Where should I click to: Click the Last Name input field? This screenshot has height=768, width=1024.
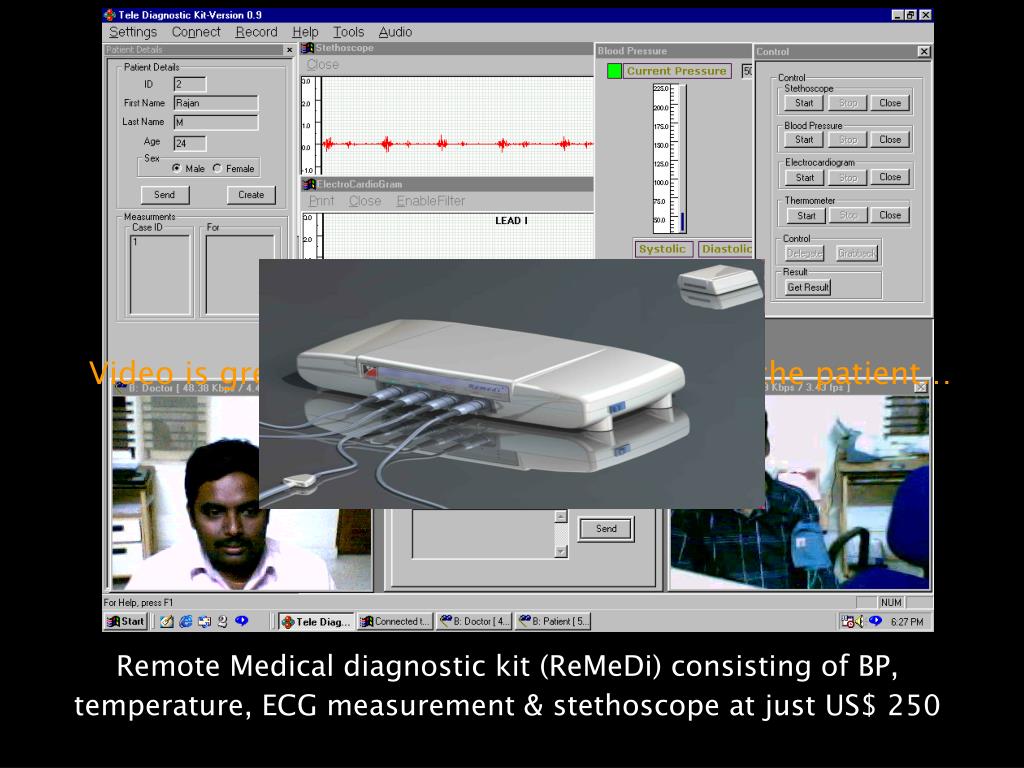(x=216, y=122)
